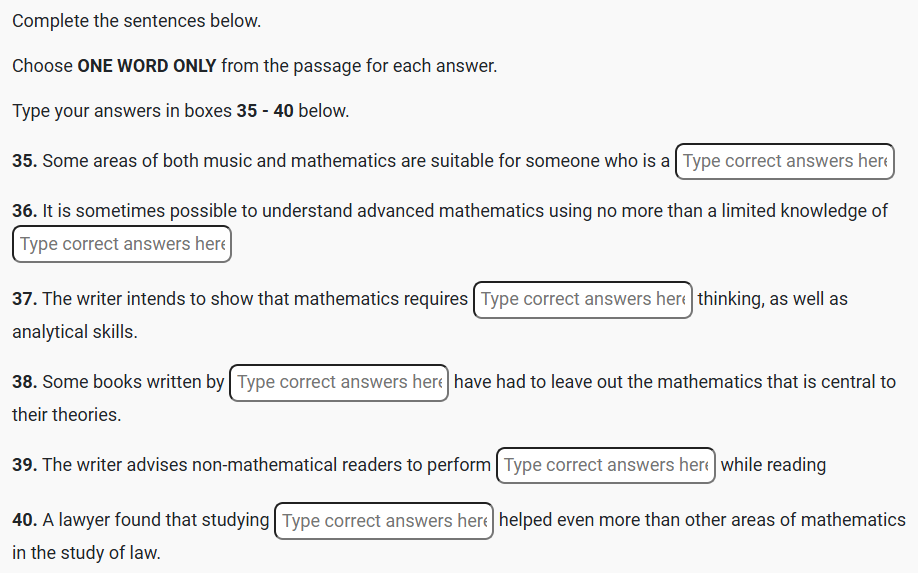Click the bold "ONE WORD ONLY" text
The image size is (918, 573).
[146, 66]
